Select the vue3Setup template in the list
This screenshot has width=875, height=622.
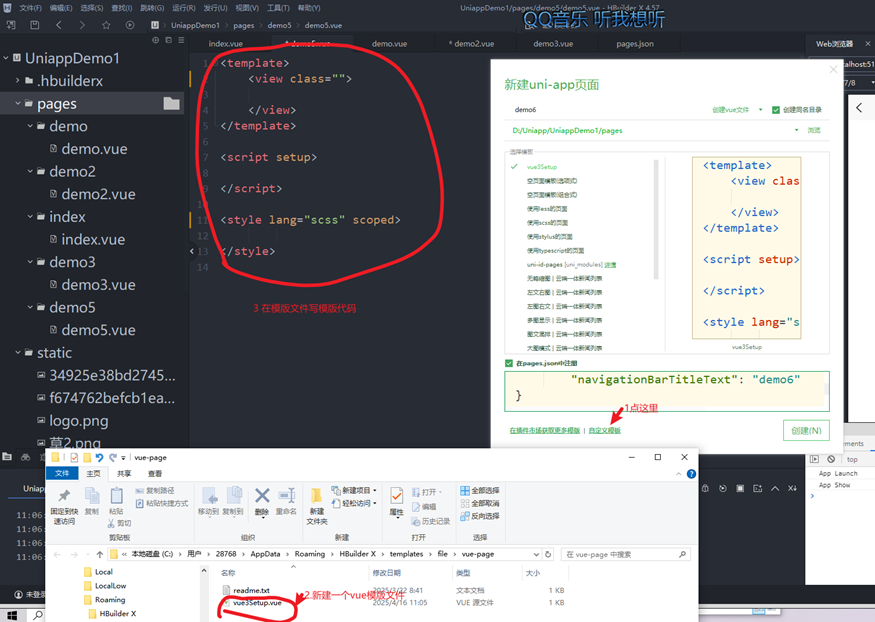(542, 167)
